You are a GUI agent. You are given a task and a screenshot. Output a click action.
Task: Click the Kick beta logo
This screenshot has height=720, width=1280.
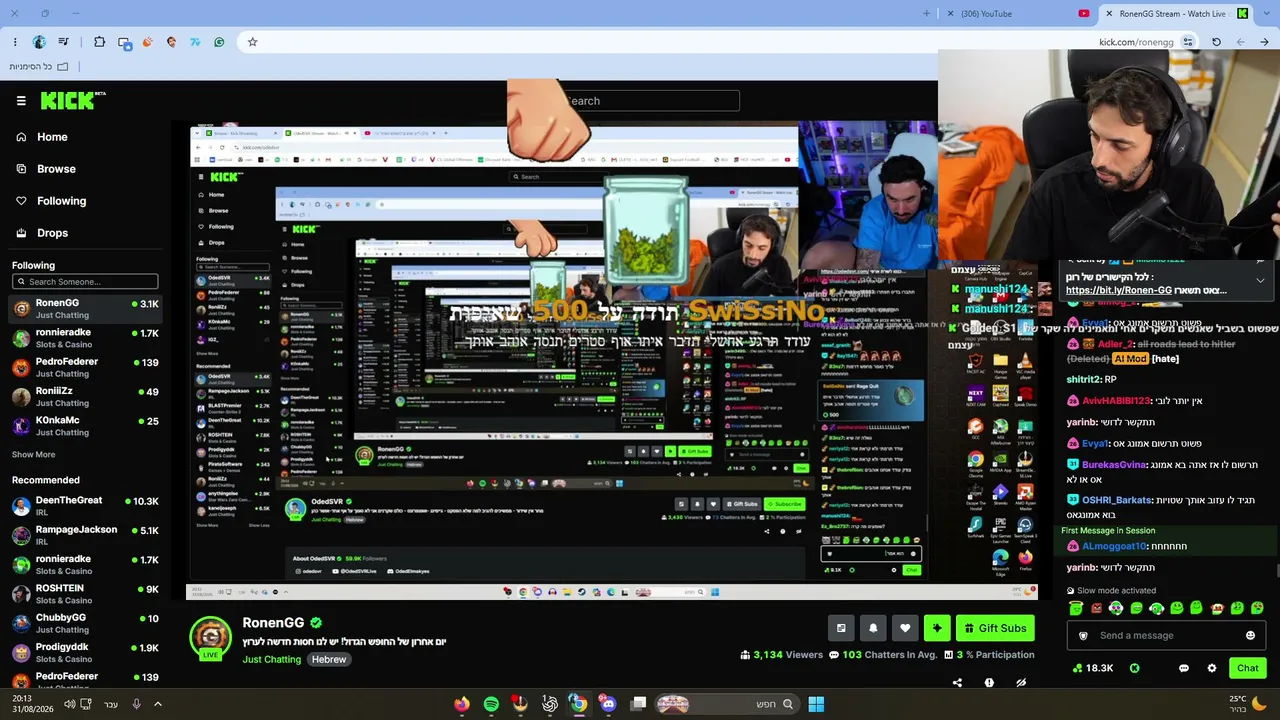pyautogui.click(x=73, y=100)
